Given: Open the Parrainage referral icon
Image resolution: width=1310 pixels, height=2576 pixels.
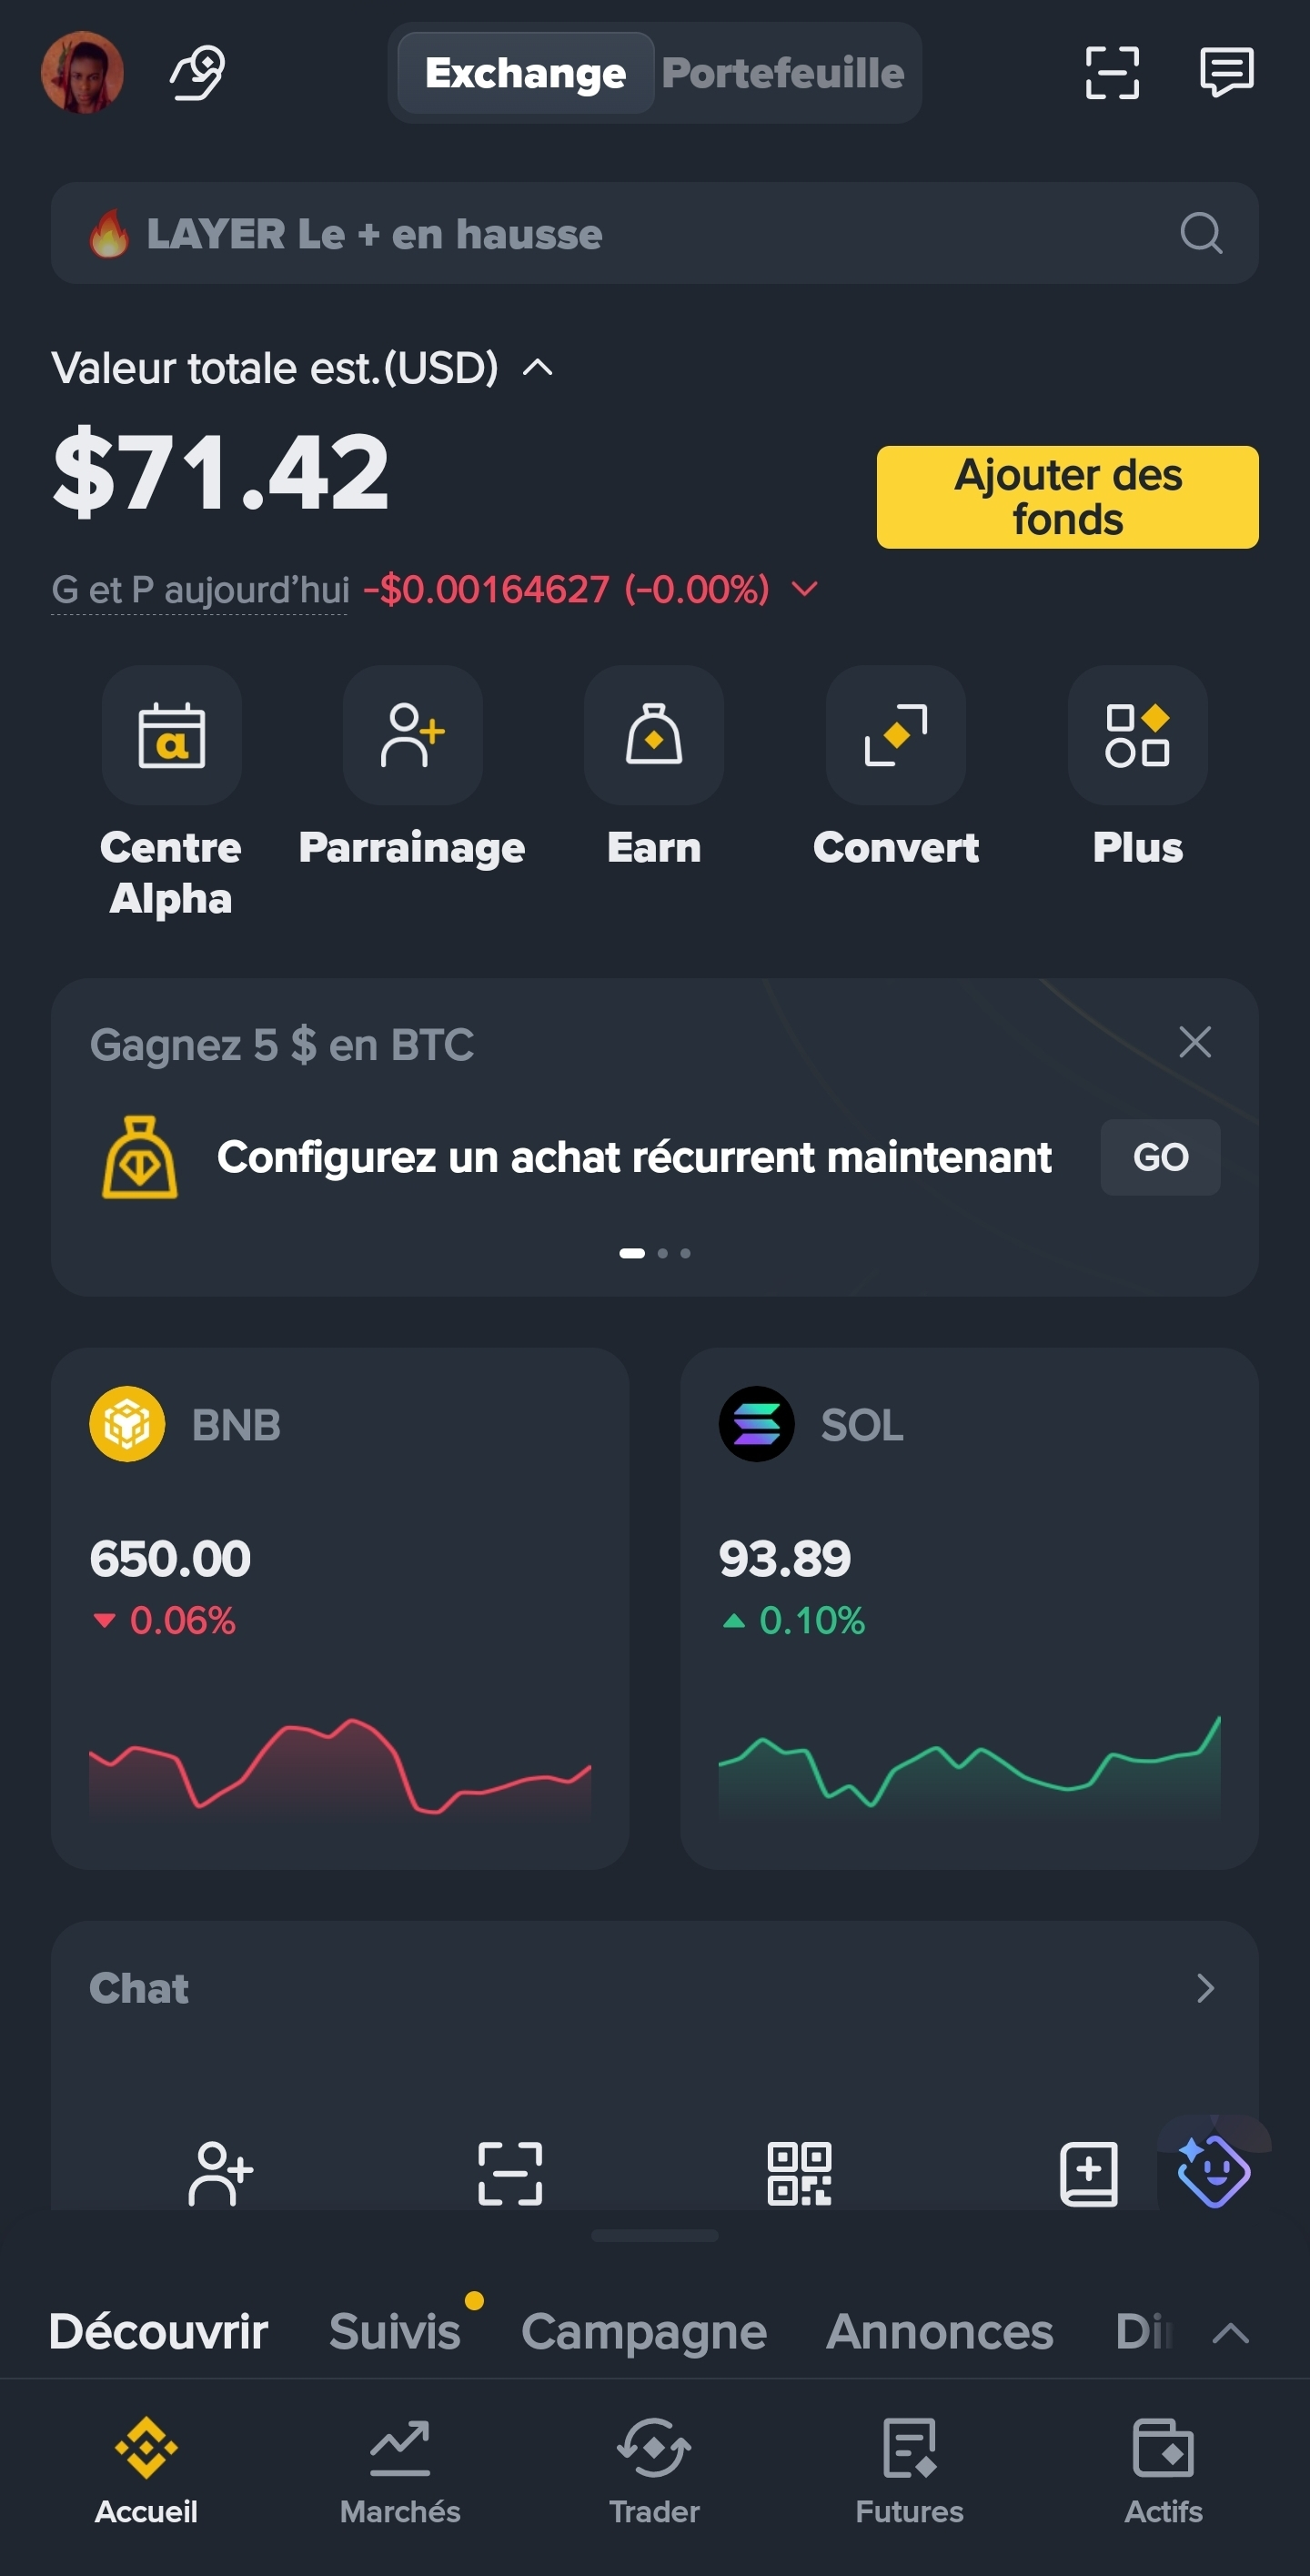Looking at the screenshot, I should coord(413,735).
